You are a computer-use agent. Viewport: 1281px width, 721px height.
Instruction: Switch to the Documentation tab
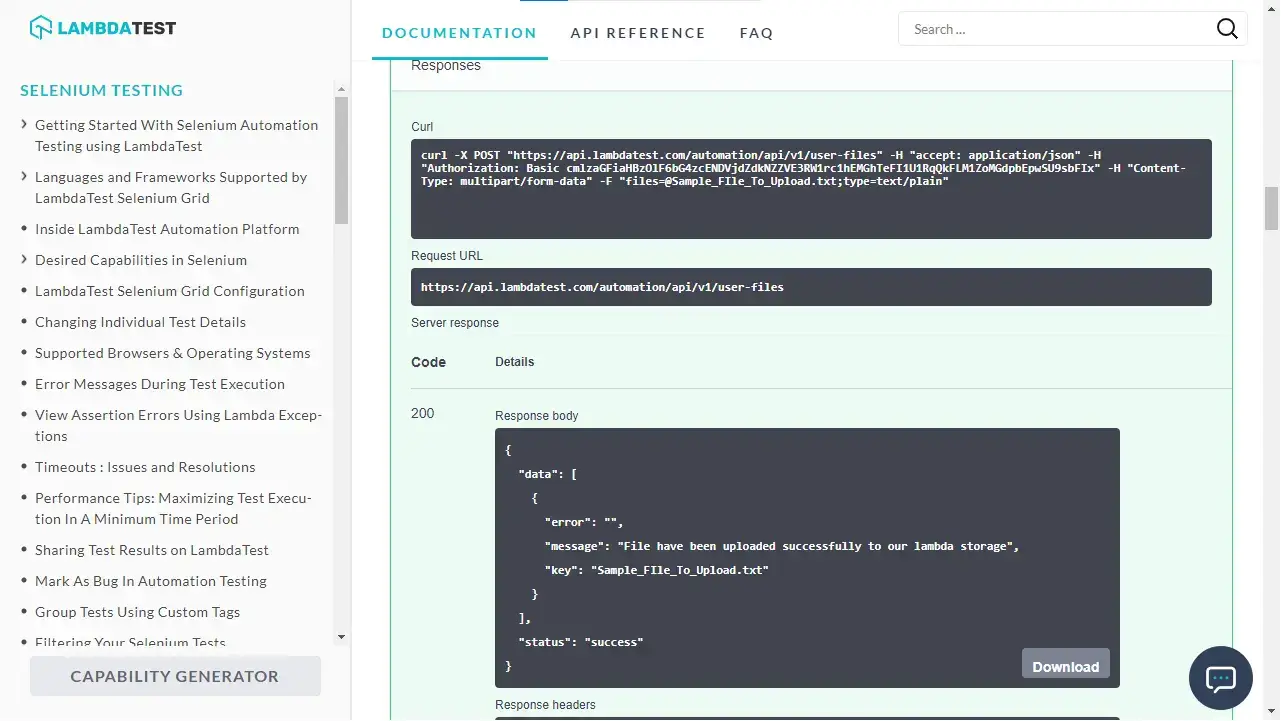click(459, 33)
